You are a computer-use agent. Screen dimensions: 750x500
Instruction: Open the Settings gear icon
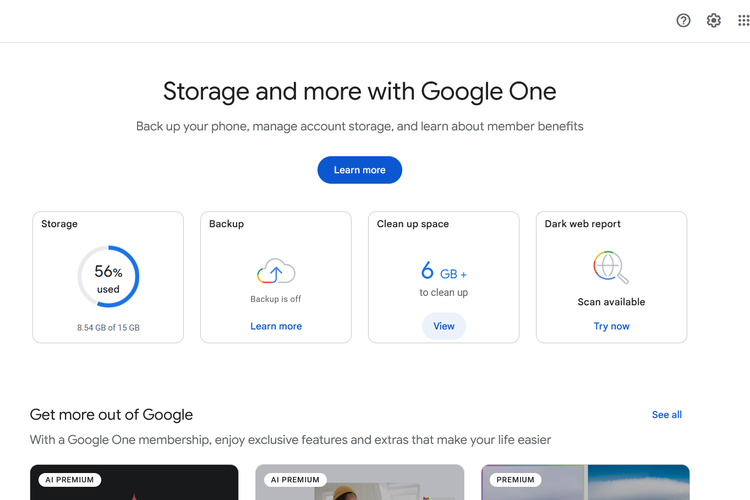click(x=713, y=20)
